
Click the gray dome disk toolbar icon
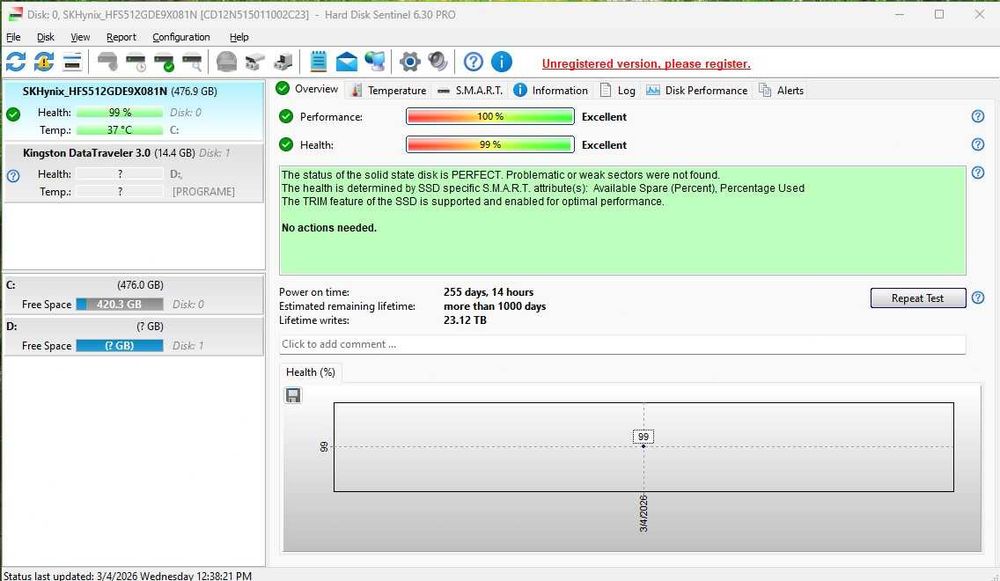point(226,62)
